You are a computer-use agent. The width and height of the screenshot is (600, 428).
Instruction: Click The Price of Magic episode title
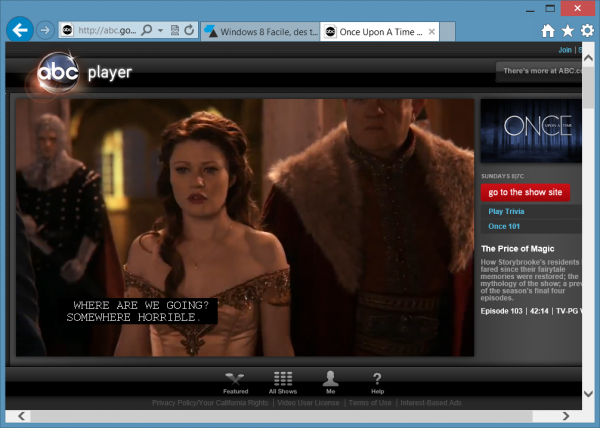[x=517, y=249]
